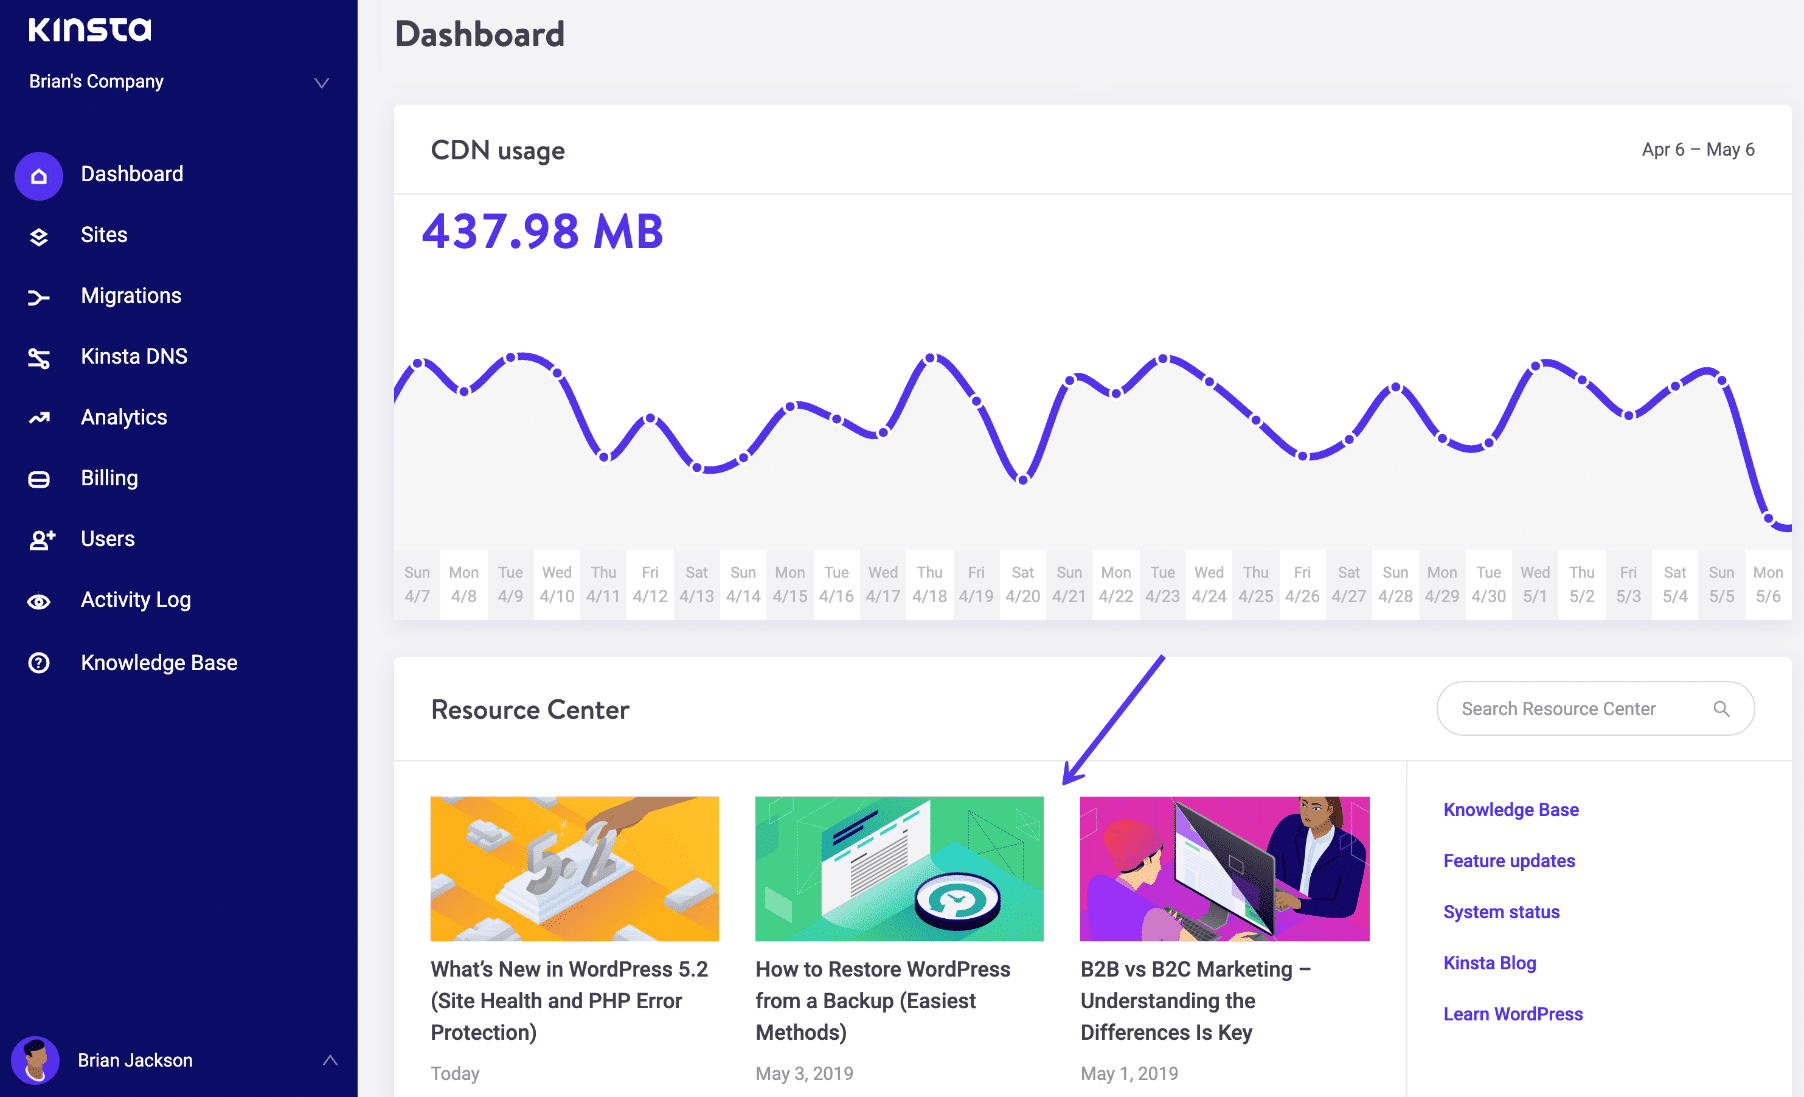Click the Sites stack icon

(38, 236)
